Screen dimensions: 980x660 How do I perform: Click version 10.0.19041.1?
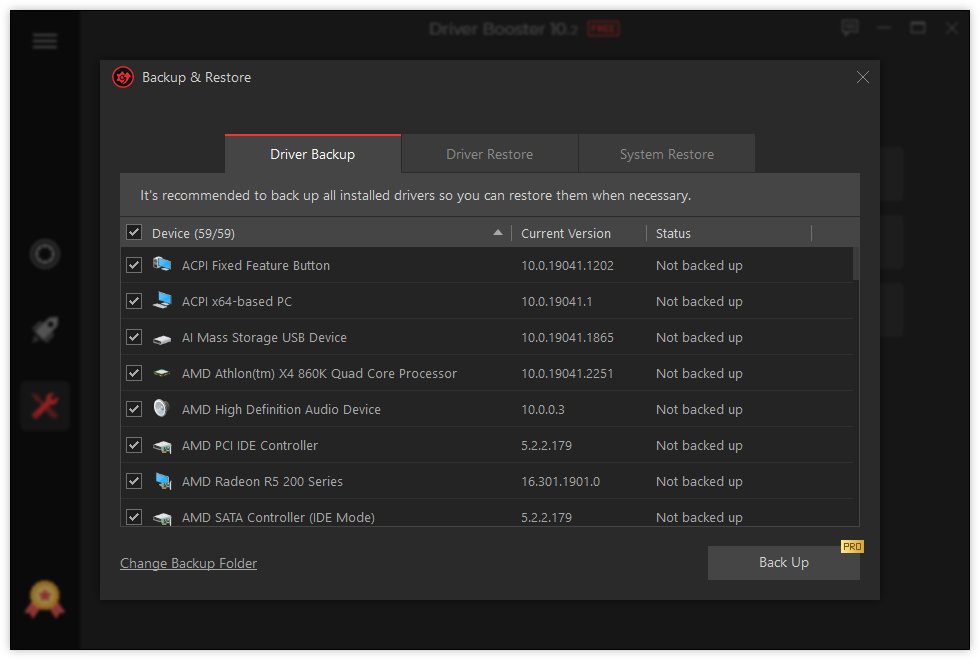click(557, 301)
